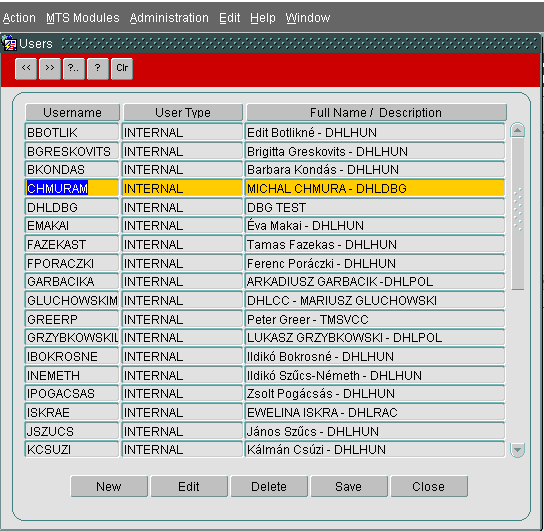544x531 pixels.
Task: Select the JSZUCS username field
Action: point(72,431)
